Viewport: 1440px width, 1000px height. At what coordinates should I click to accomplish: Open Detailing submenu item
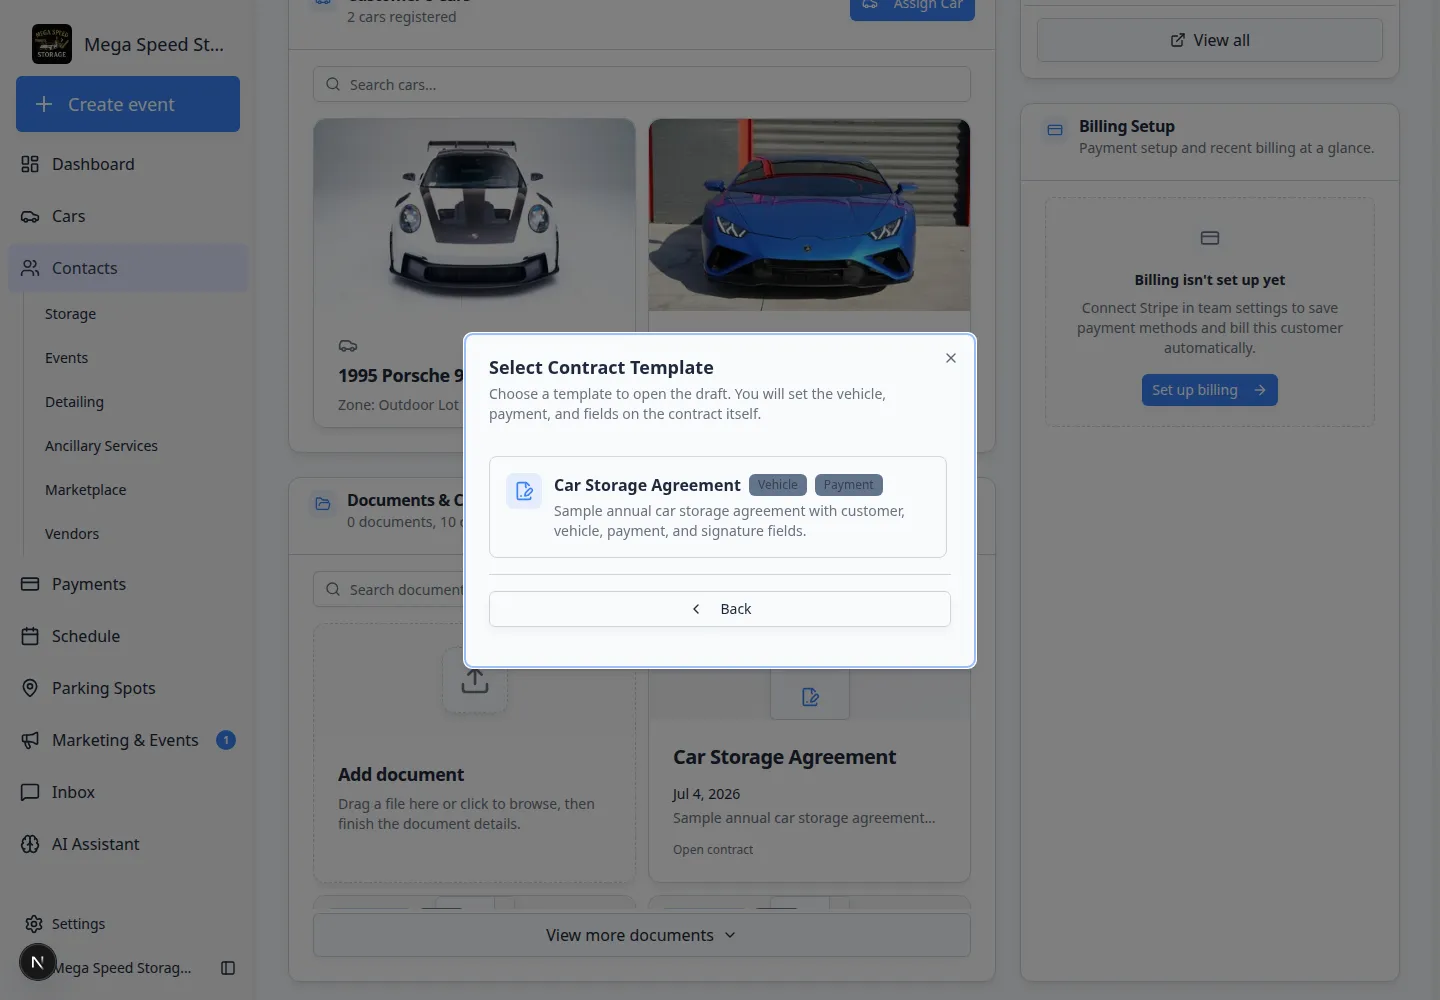point(74,402)
